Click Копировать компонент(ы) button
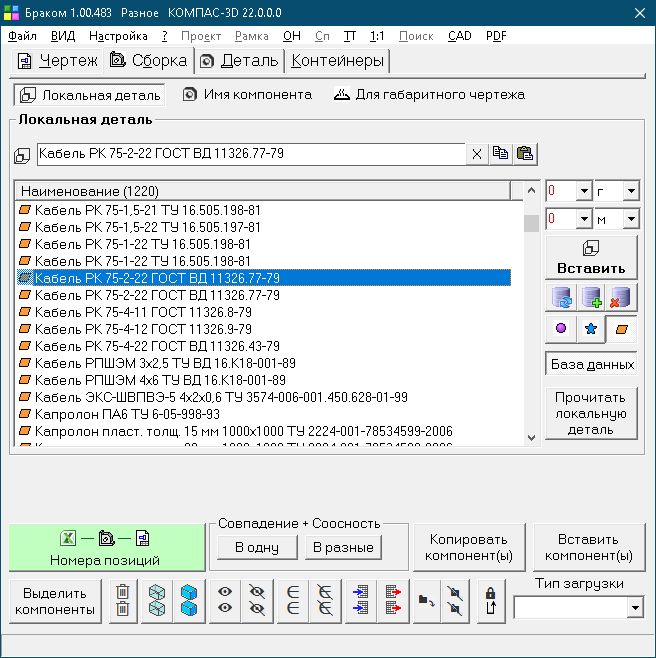This screenshot has height=658, width=656. point(469,548)
